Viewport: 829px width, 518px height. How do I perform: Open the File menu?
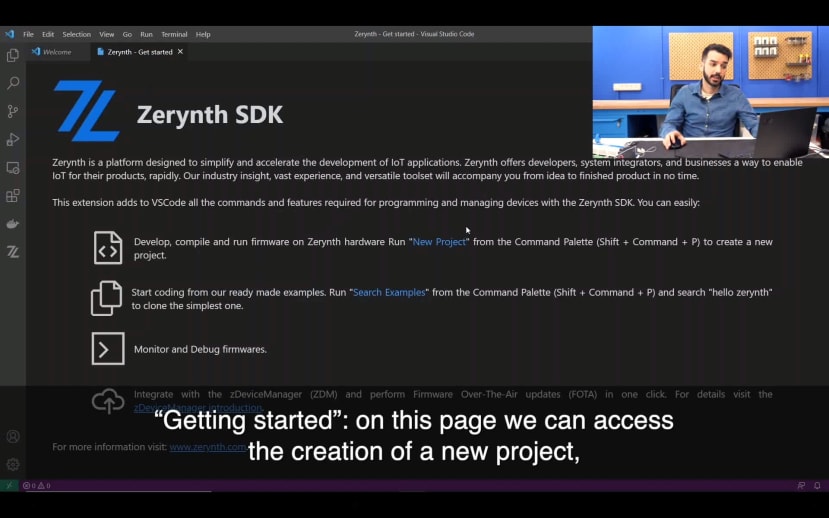(x=29, y=34)
